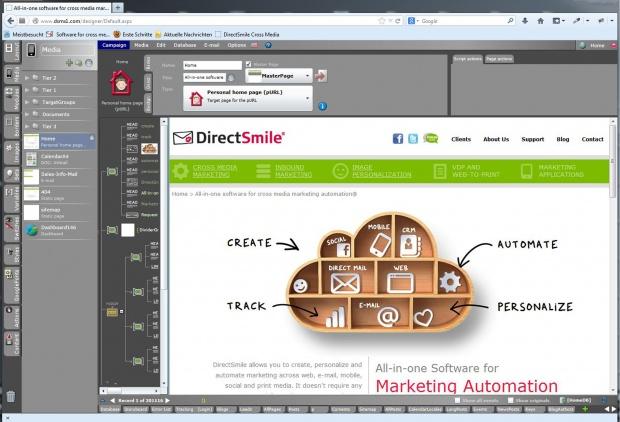This screenshot has width=620, height=422.
Task: Open the Options menu
Action: pyautogui.click(x=236, y=45)
